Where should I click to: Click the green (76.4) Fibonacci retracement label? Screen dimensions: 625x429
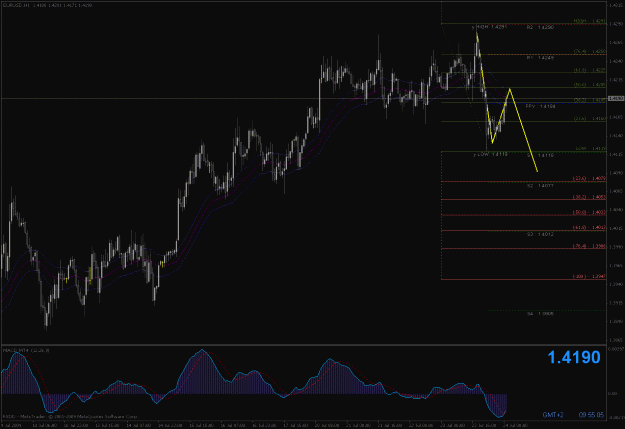point(590,51)
